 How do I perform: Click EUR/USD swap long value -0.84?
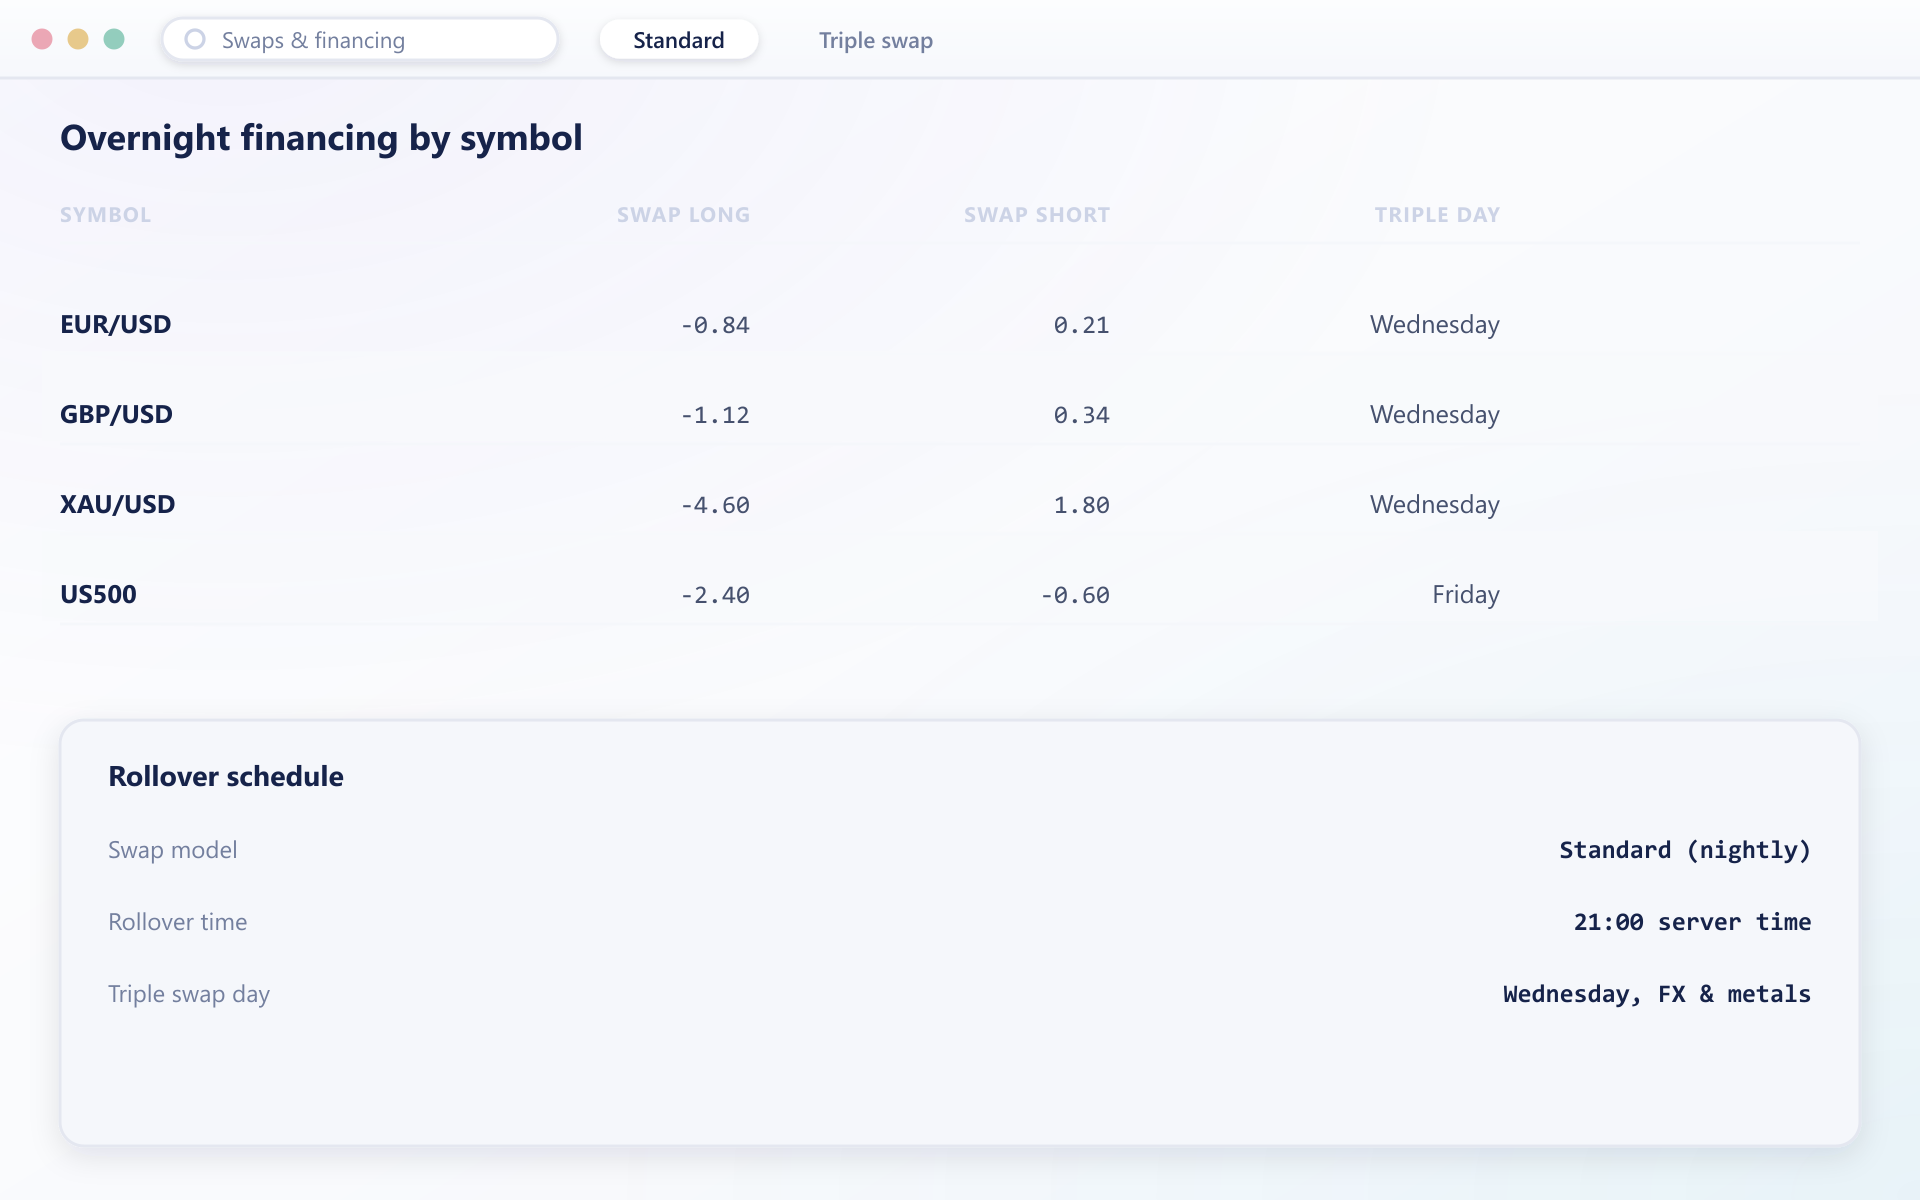(x=715, y=325)
